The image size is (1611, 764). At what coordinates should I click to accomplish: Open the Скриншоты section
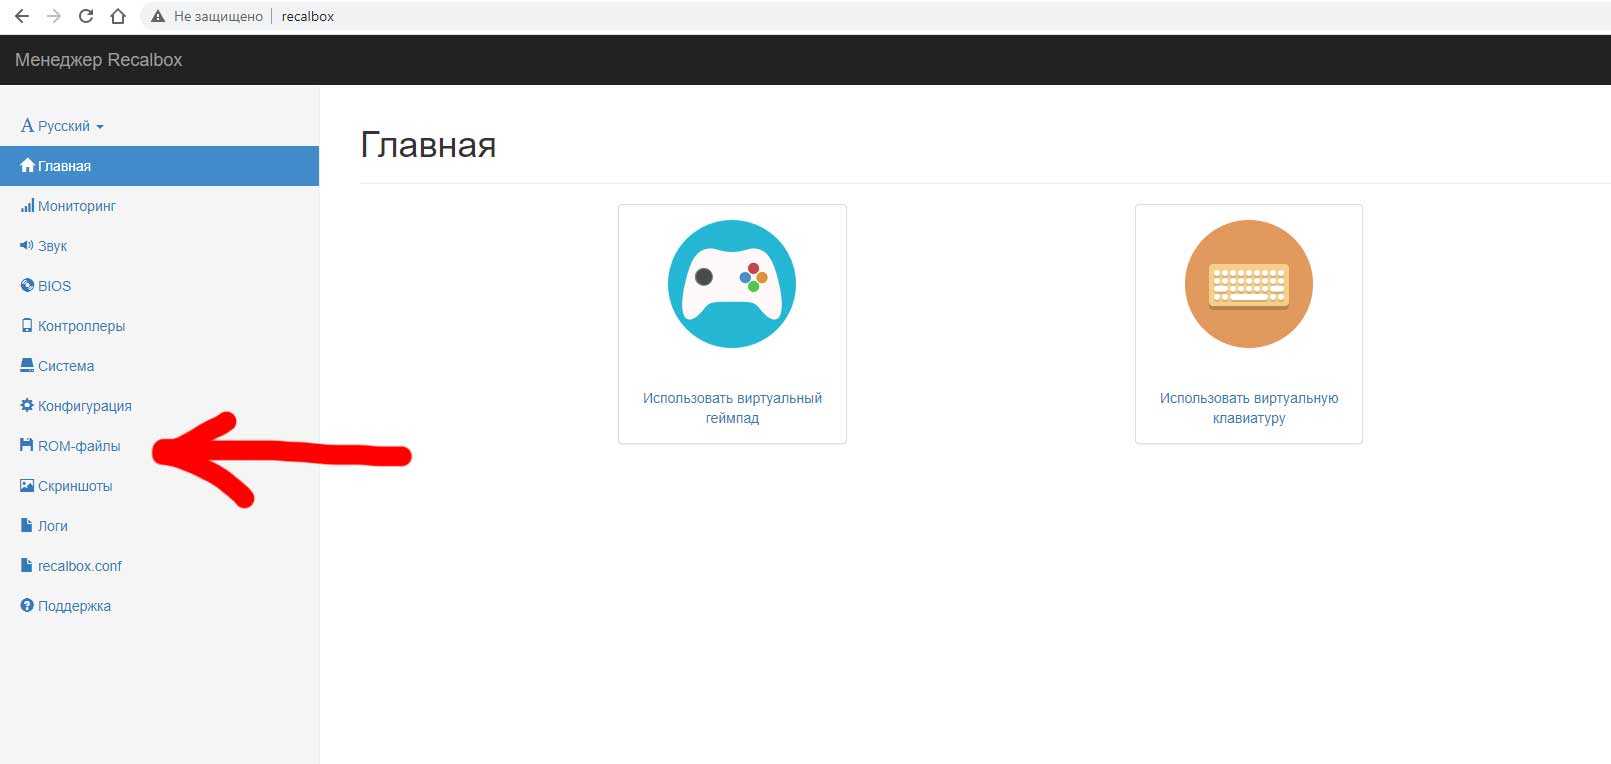(75, 486)
